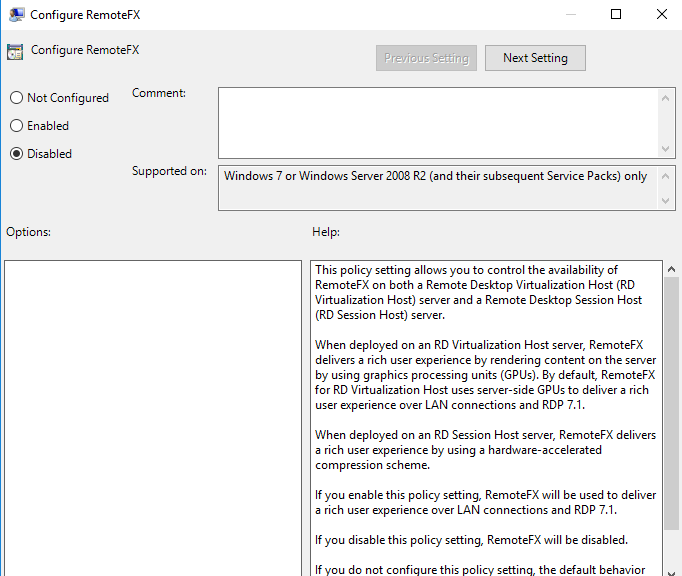682x576 pixels.
Task: Click the 'Options:' label
Action: pyautogui.click(x=28, y=232)
